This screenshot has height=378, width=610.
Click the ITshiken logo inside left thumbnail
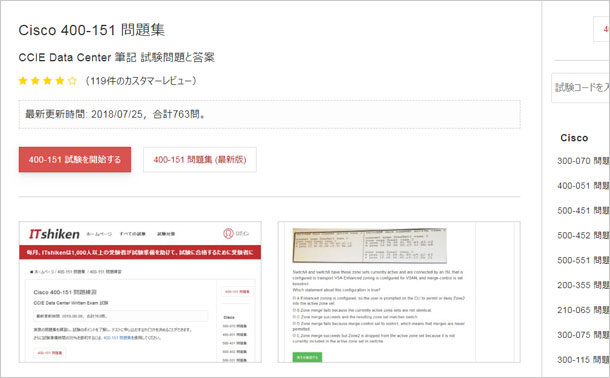pyautogui.click(x=54, y=234)
